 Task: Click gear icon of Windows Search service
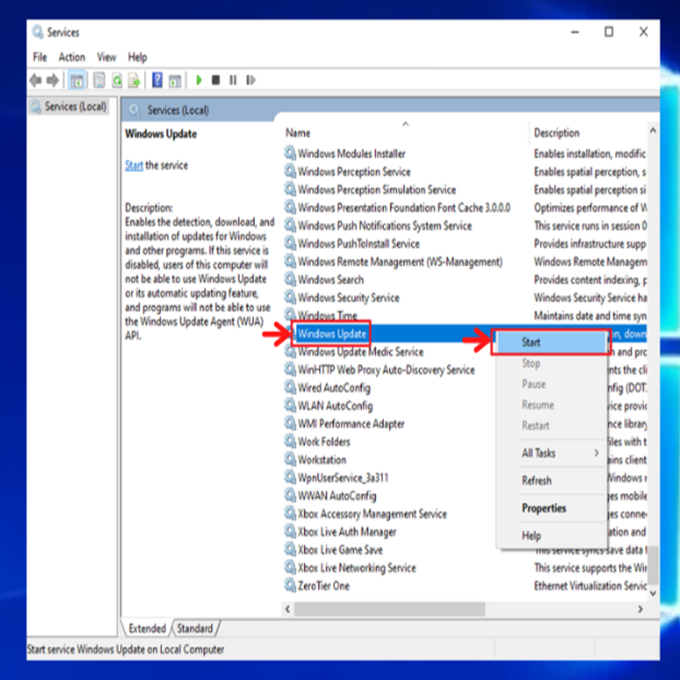click(290, 279)
